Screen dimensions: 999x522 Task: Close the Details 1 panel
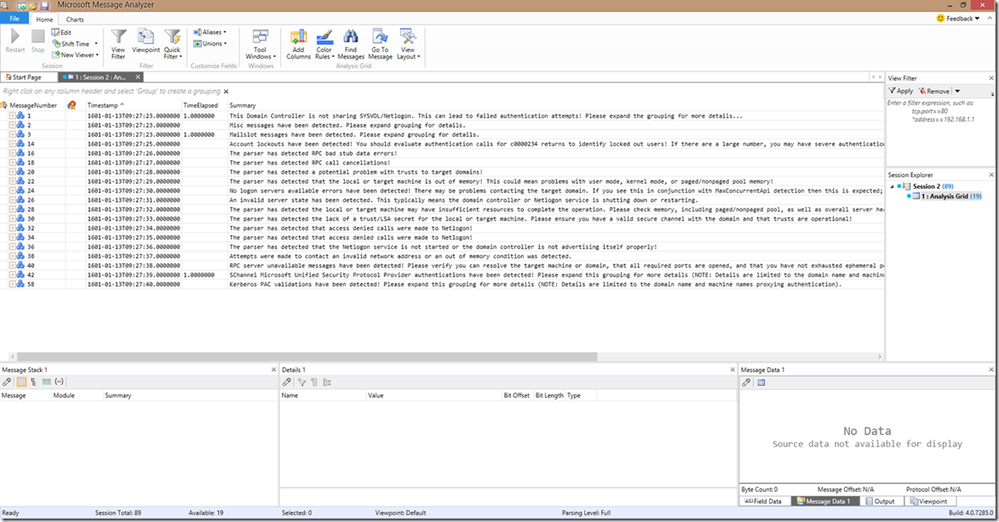732,370
